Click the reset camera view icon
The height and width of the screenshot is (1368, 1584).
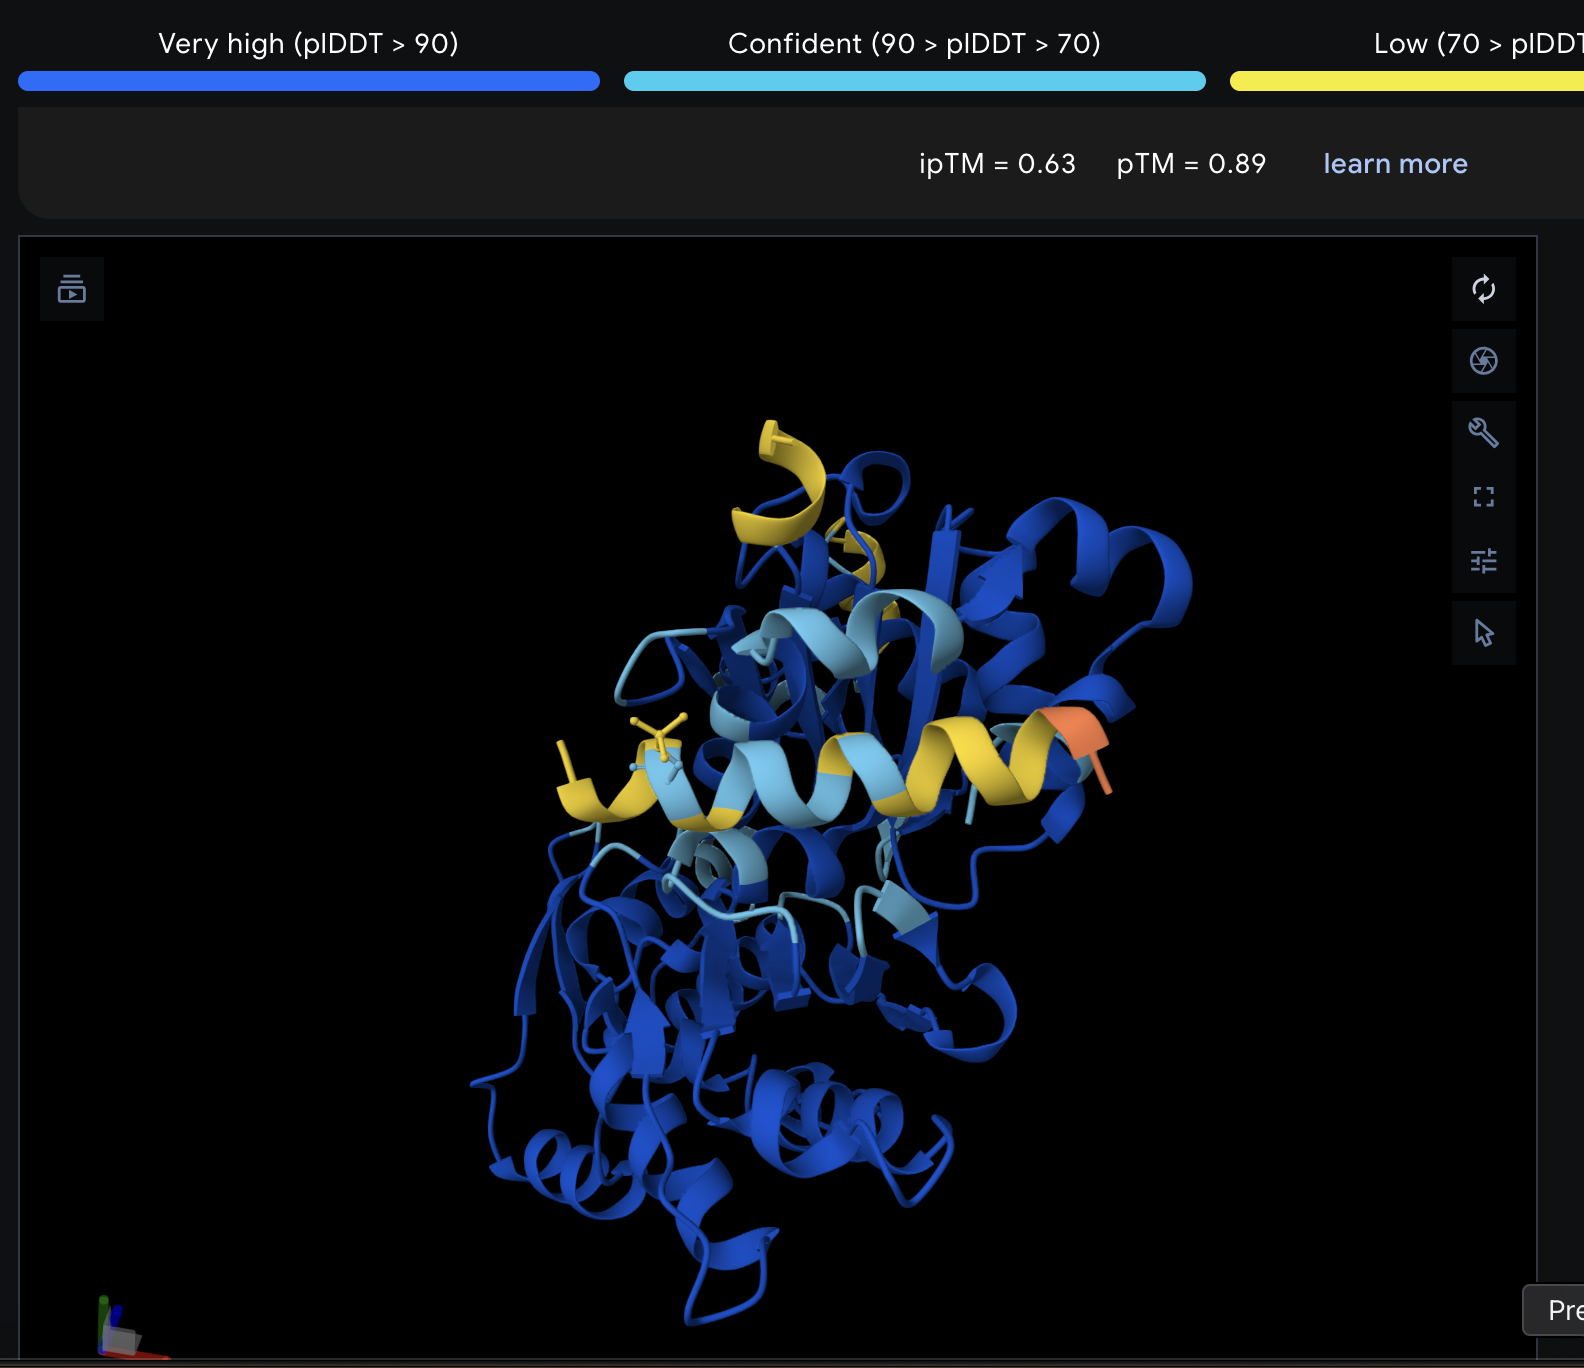(1483, 289)
